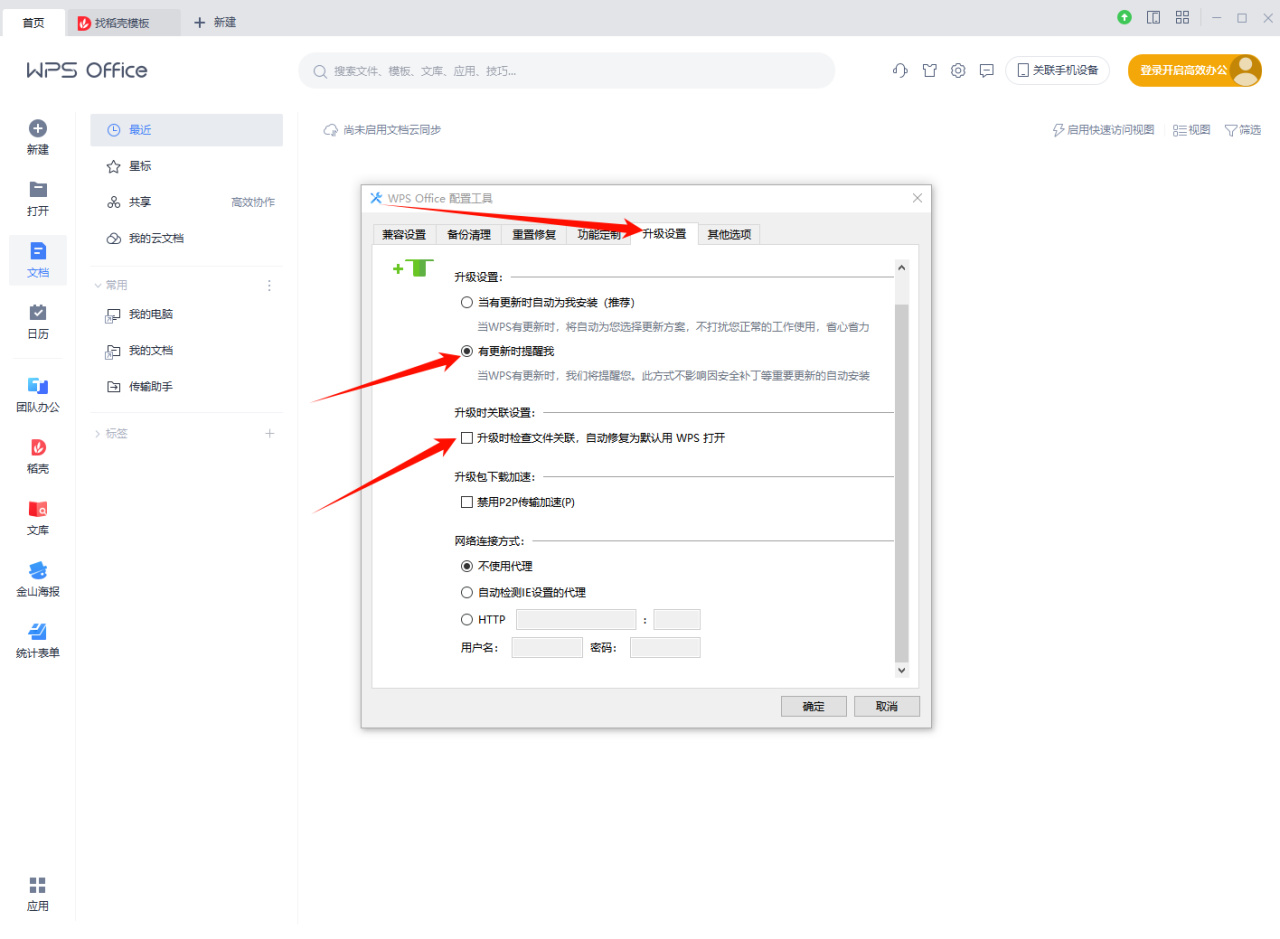Switch to the 其他选项 tab
Image resolution: width=1280 pixels, height=939 pixels.
click(729, 235)
